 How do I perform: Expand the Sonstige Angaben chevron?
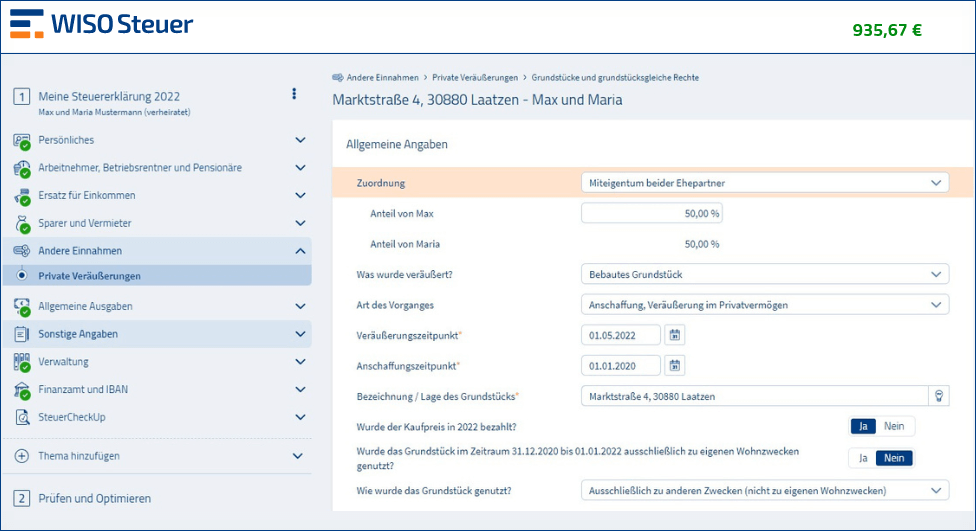click(300, 334)
